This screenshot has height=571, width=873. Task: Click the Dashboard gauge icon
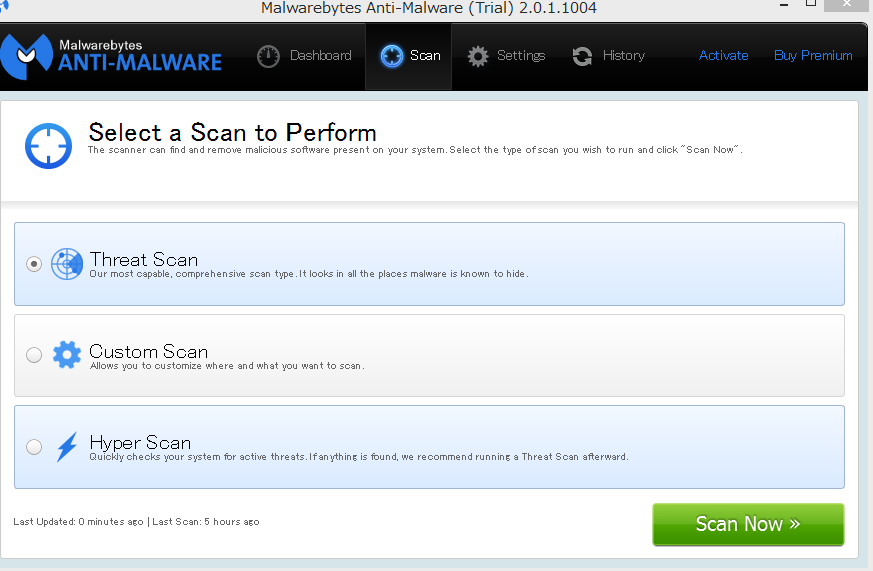pos(268,56)
